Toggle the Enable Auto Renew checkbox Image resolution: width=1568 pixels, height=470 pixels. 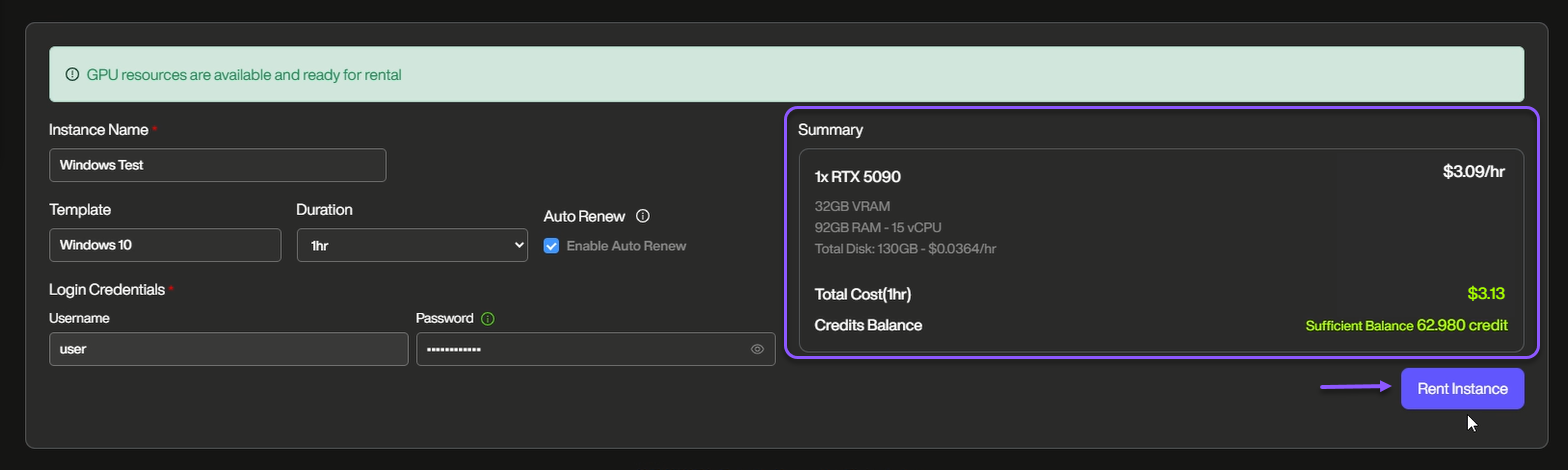551,246
